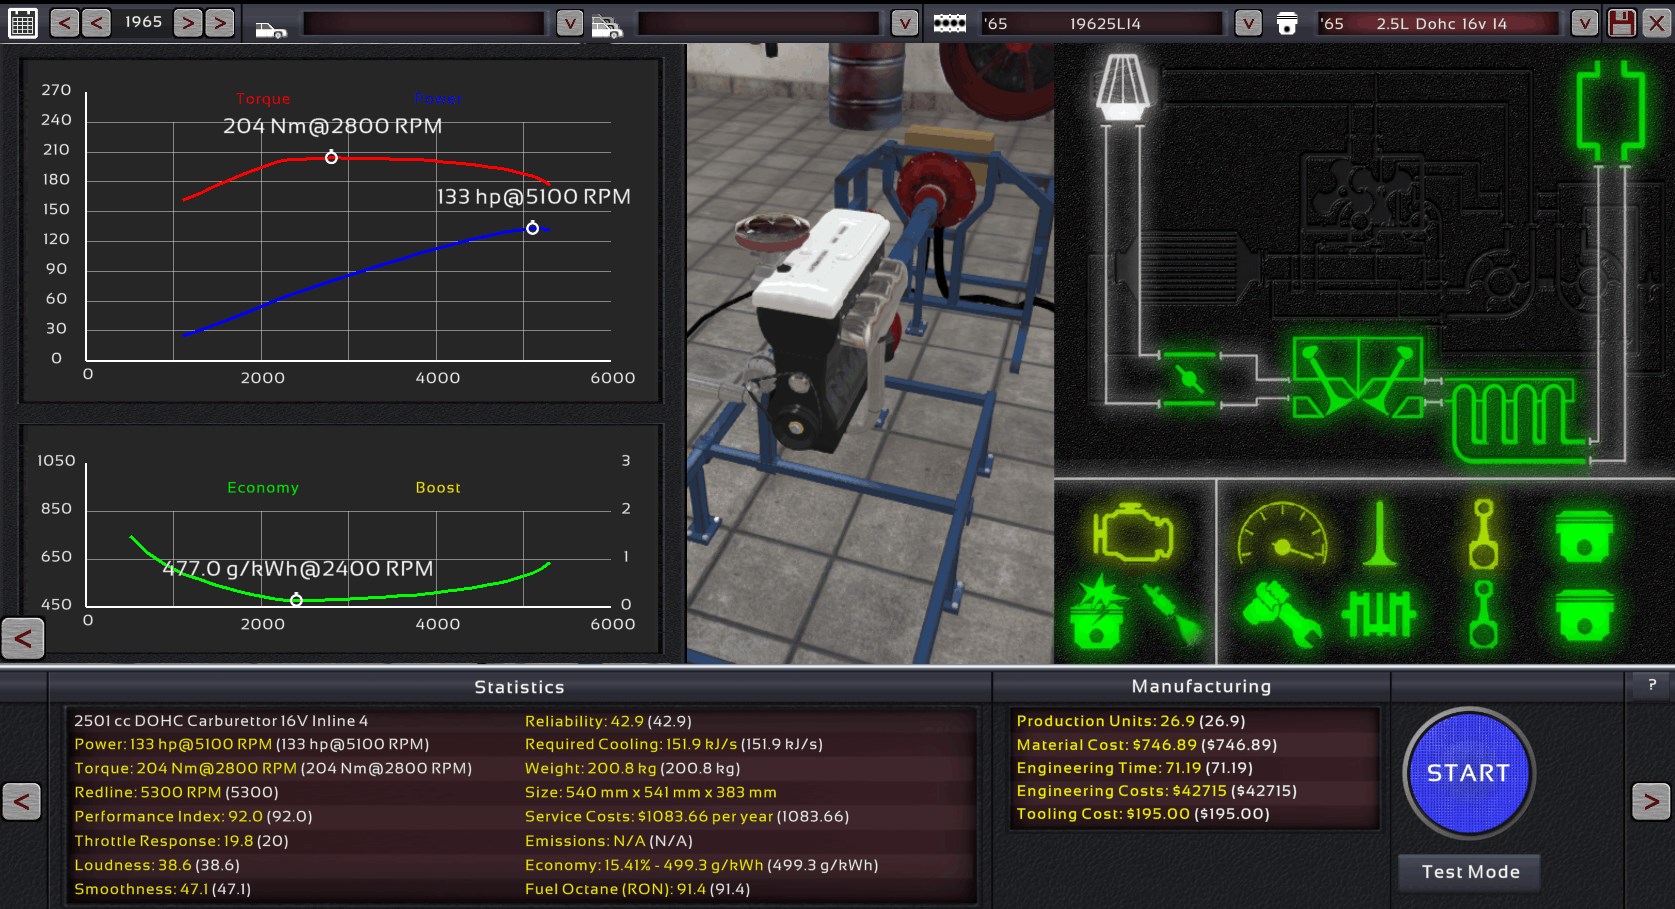1675x909 pixels.
Task: Select the carburettor throttle body icon
Action: tap(1189, 379)
